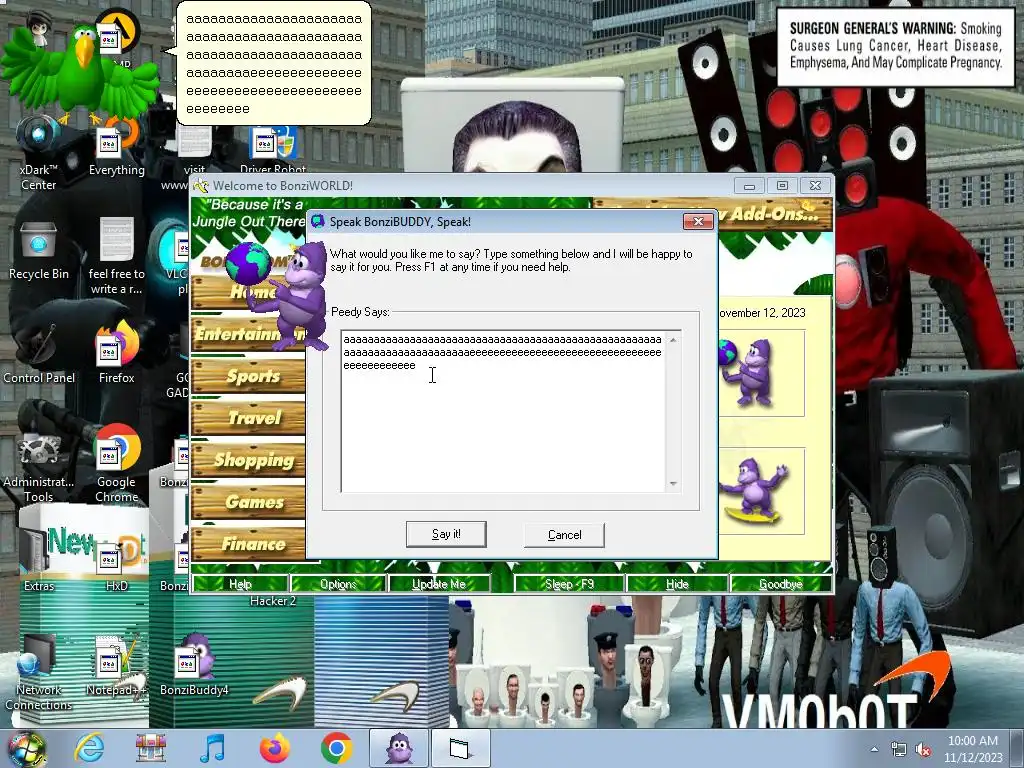Screen dimensions: 1024x768
Task: Open the Finance section in BonziWORLD
Action: click(x=249, y=543)
